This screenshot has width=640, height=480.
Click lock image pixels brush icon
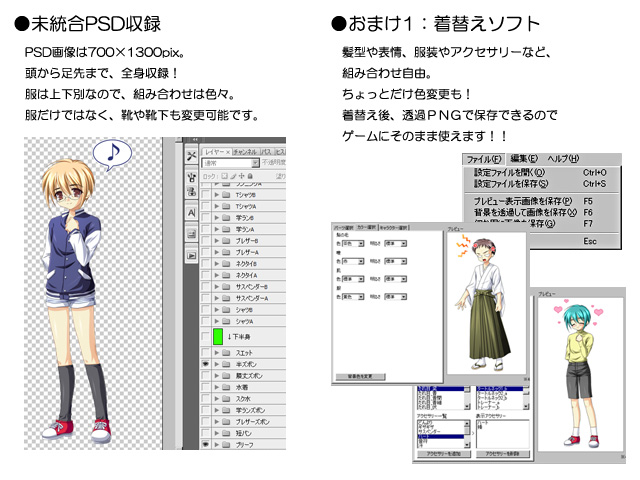click(233, 176)
